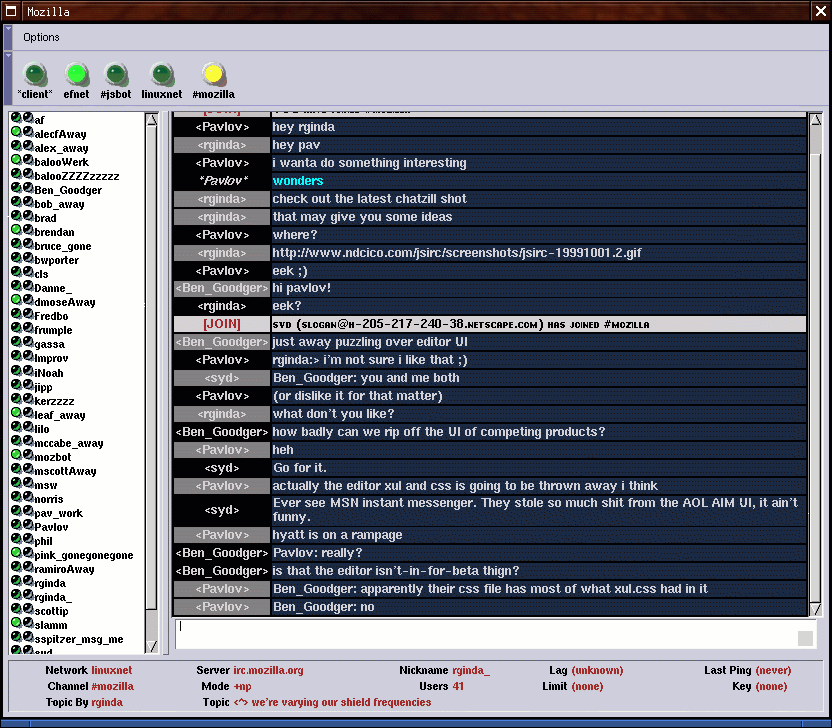Switch to the linuxnet network view light
832x728 pixels.
click(161, 74)
